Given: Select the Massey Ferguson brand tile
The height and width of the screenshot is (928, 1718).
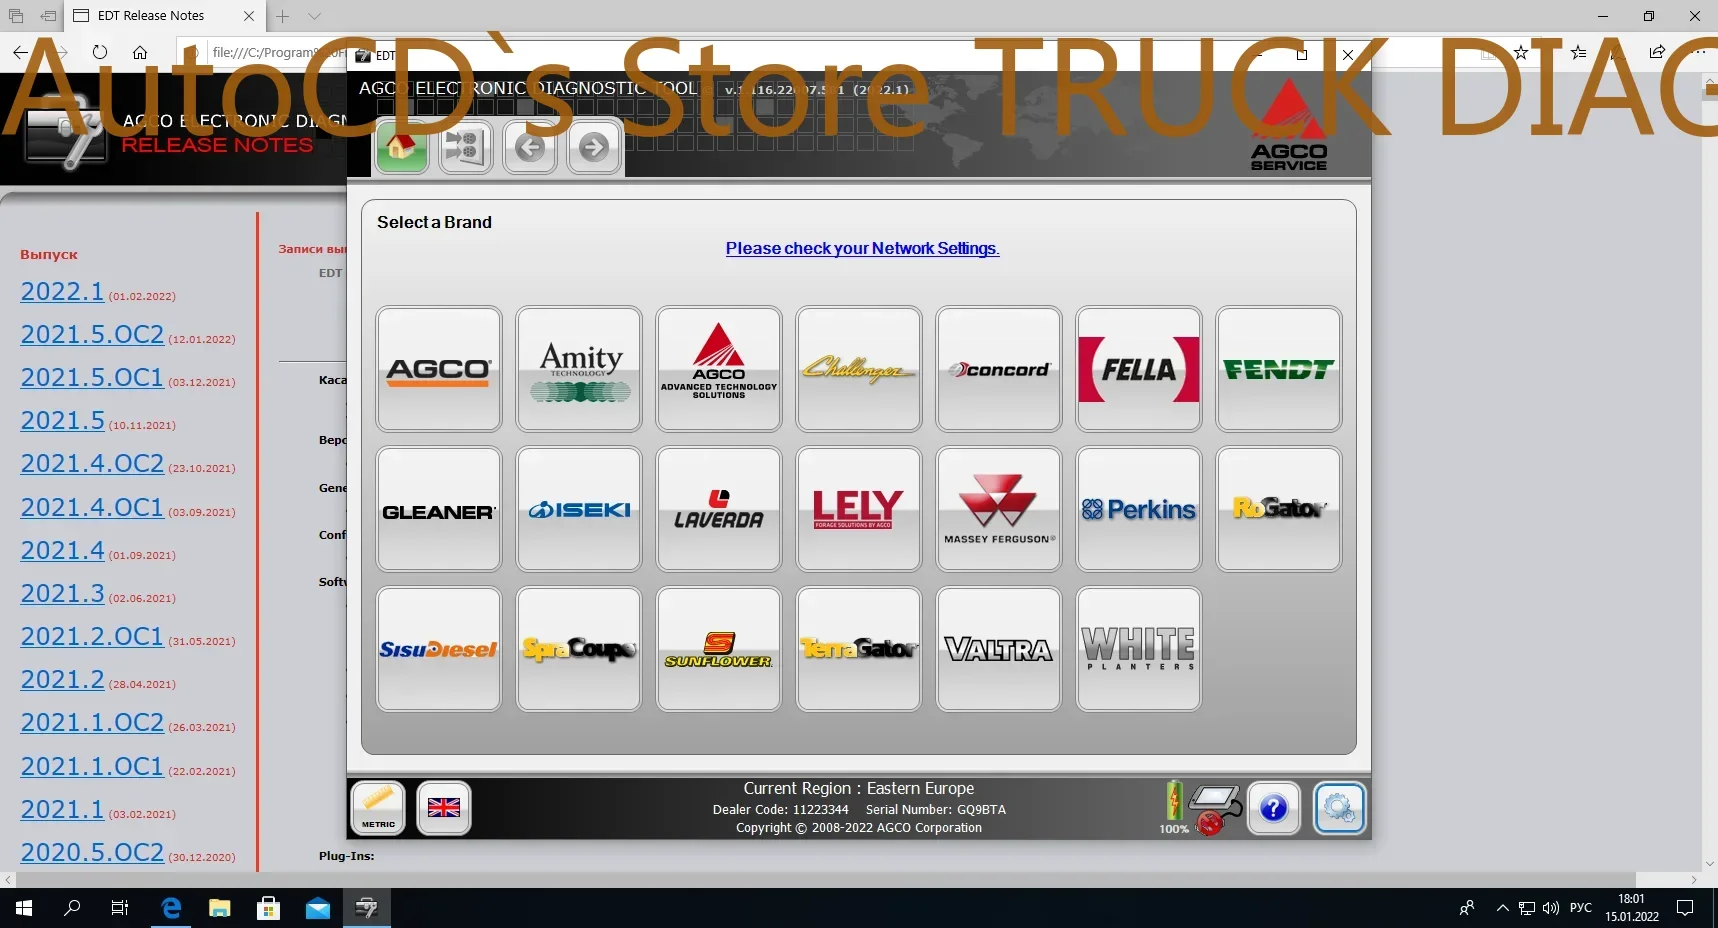Looking at the screenshot, I should 999,509.
